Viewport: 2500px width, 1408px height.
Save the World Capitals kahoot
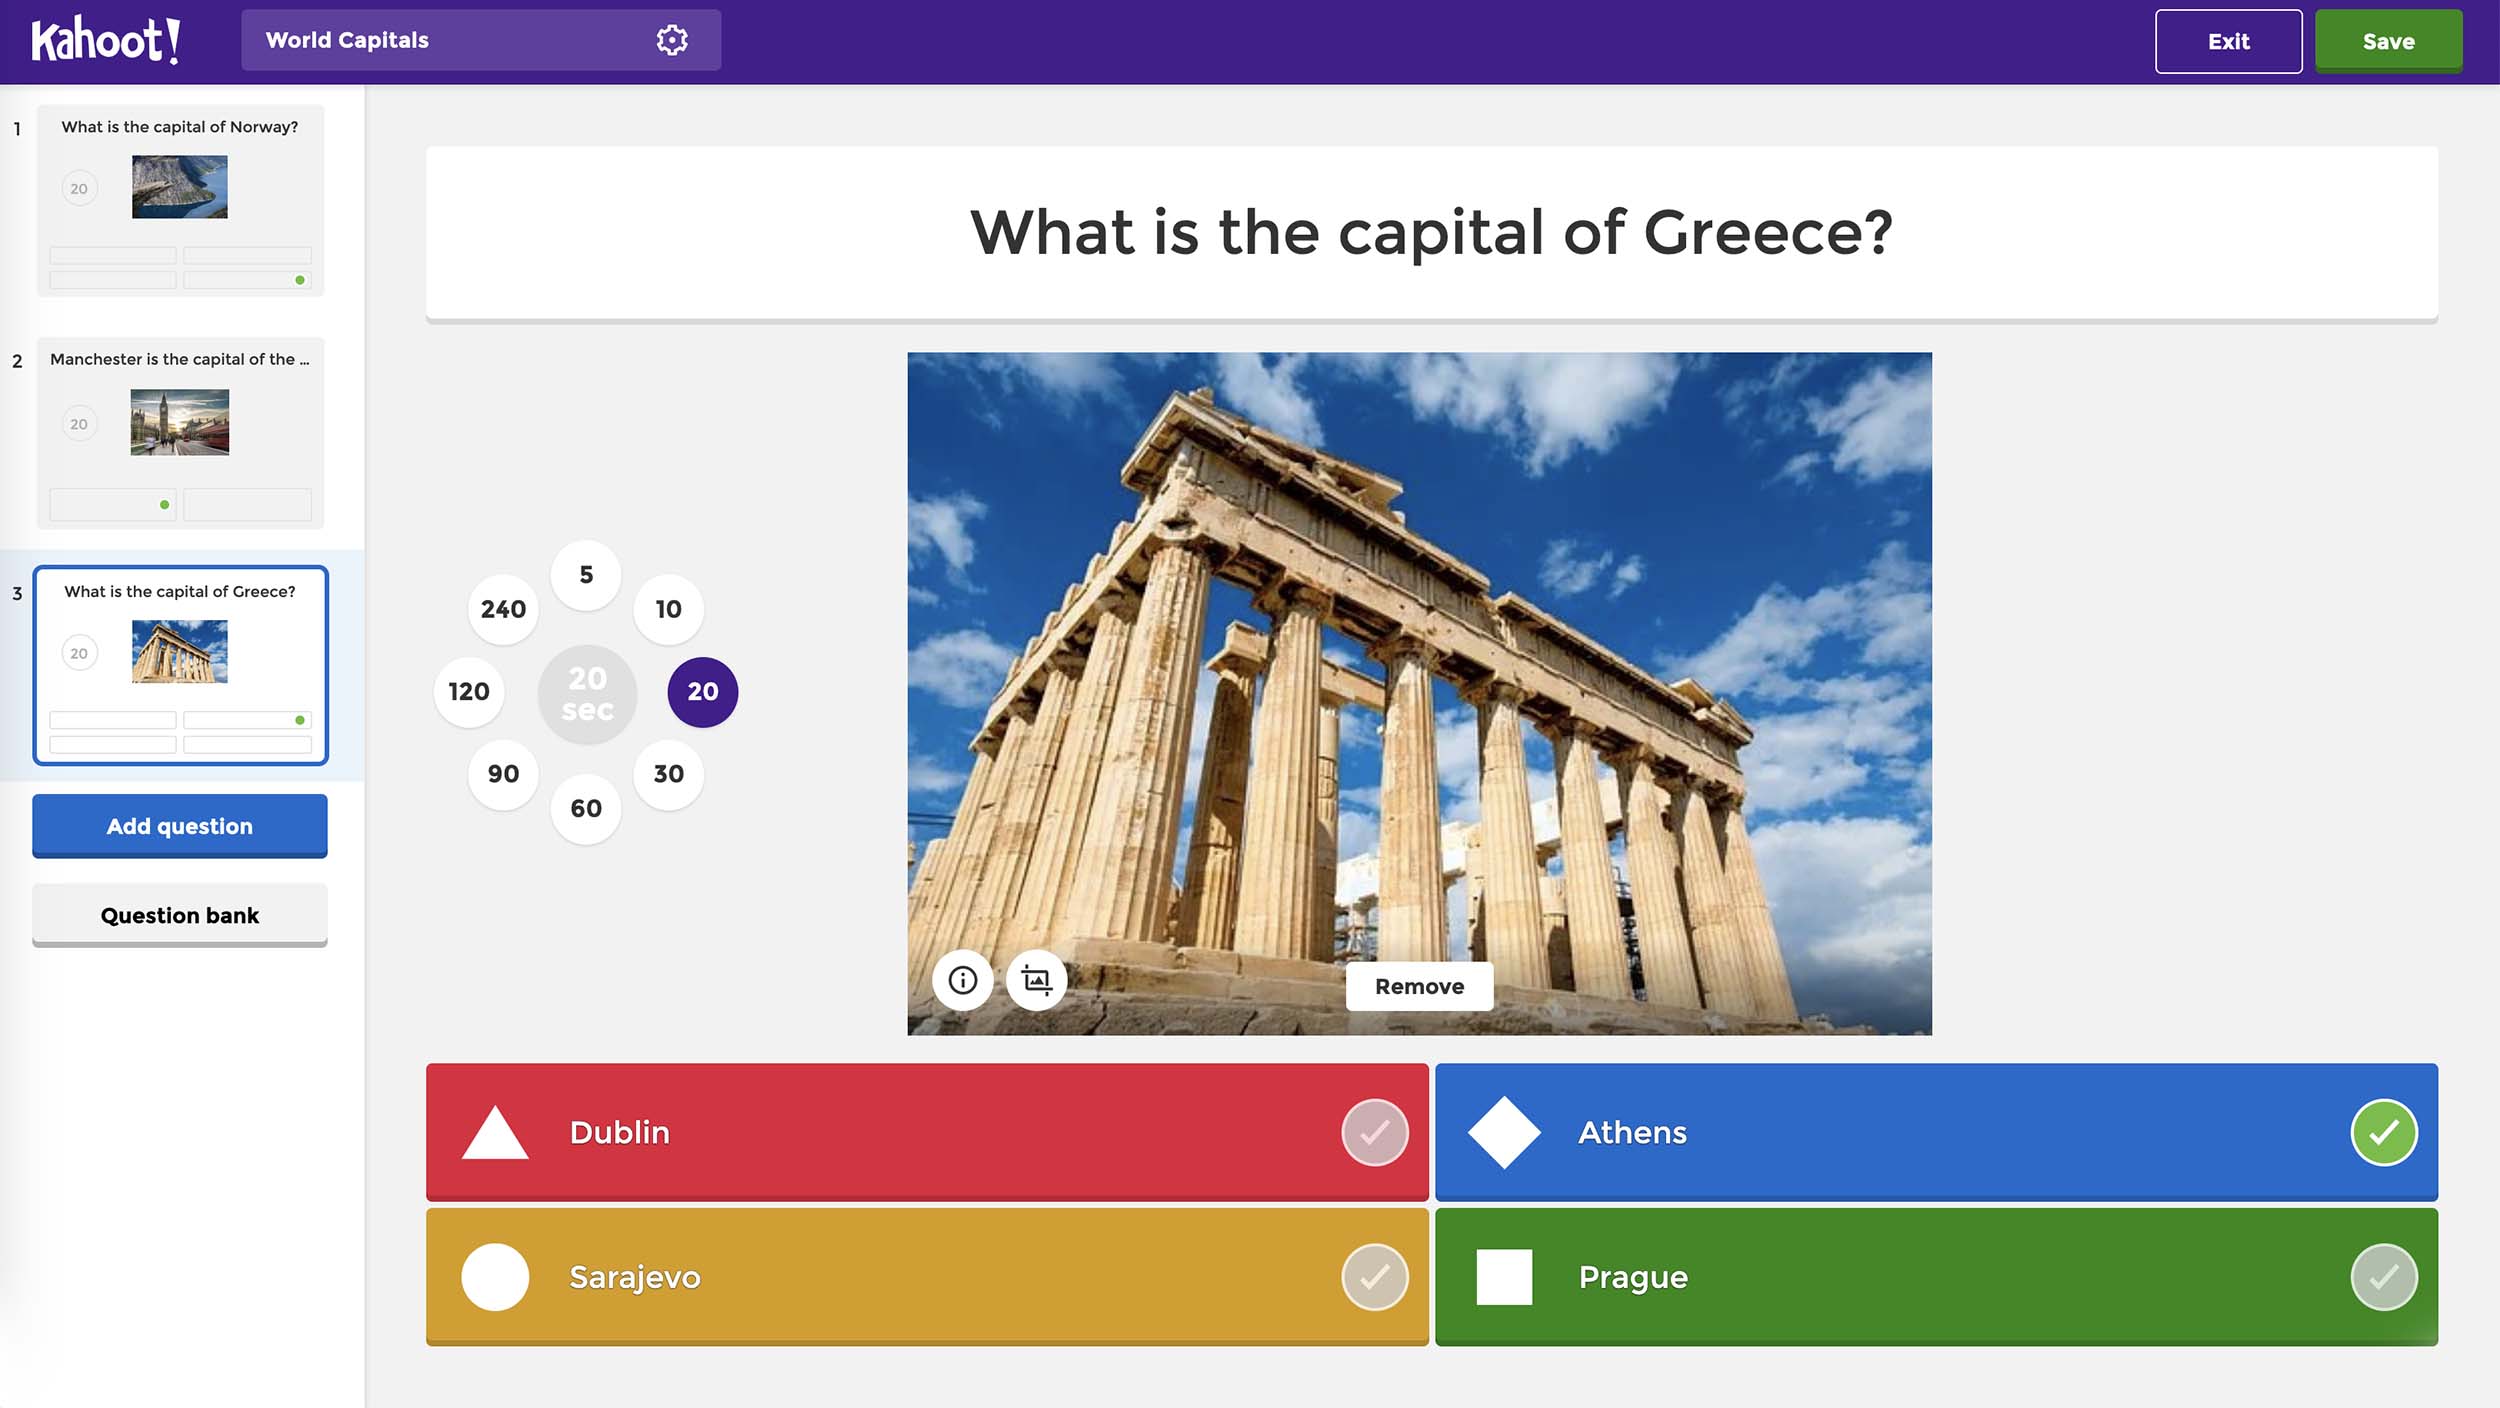click(2388, 39)
